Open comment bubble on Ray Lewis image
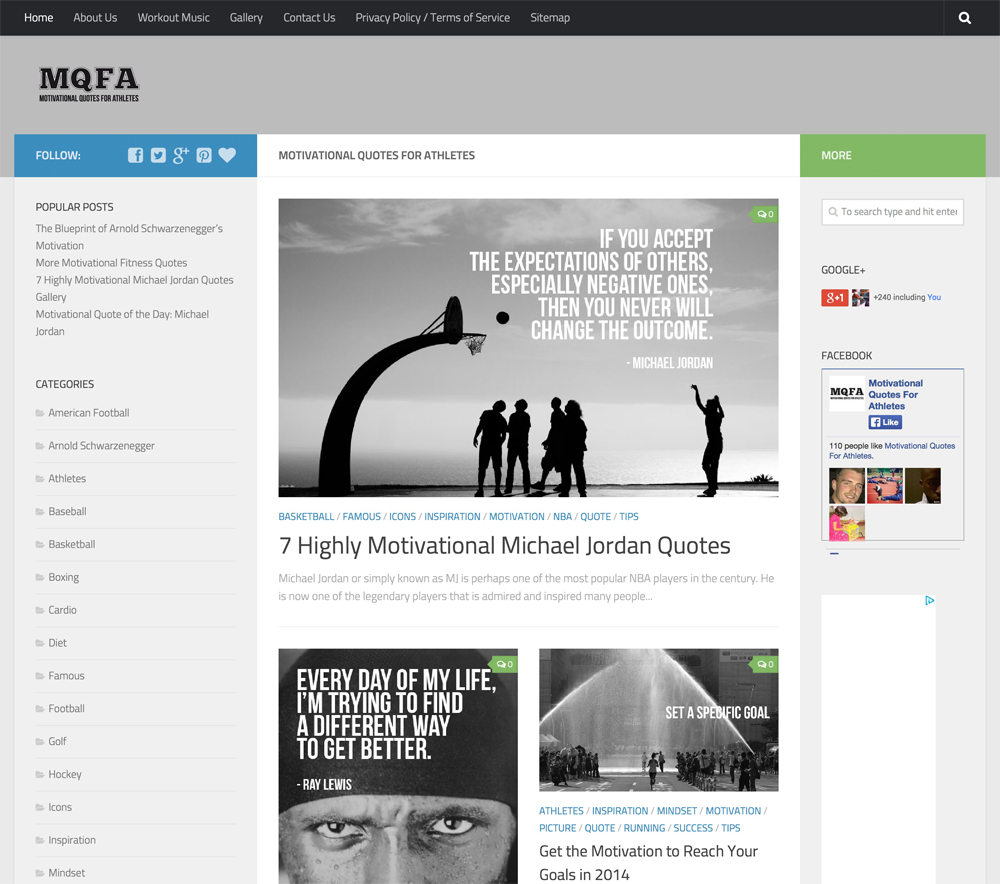1000x884 pixels. pos(504,664)
